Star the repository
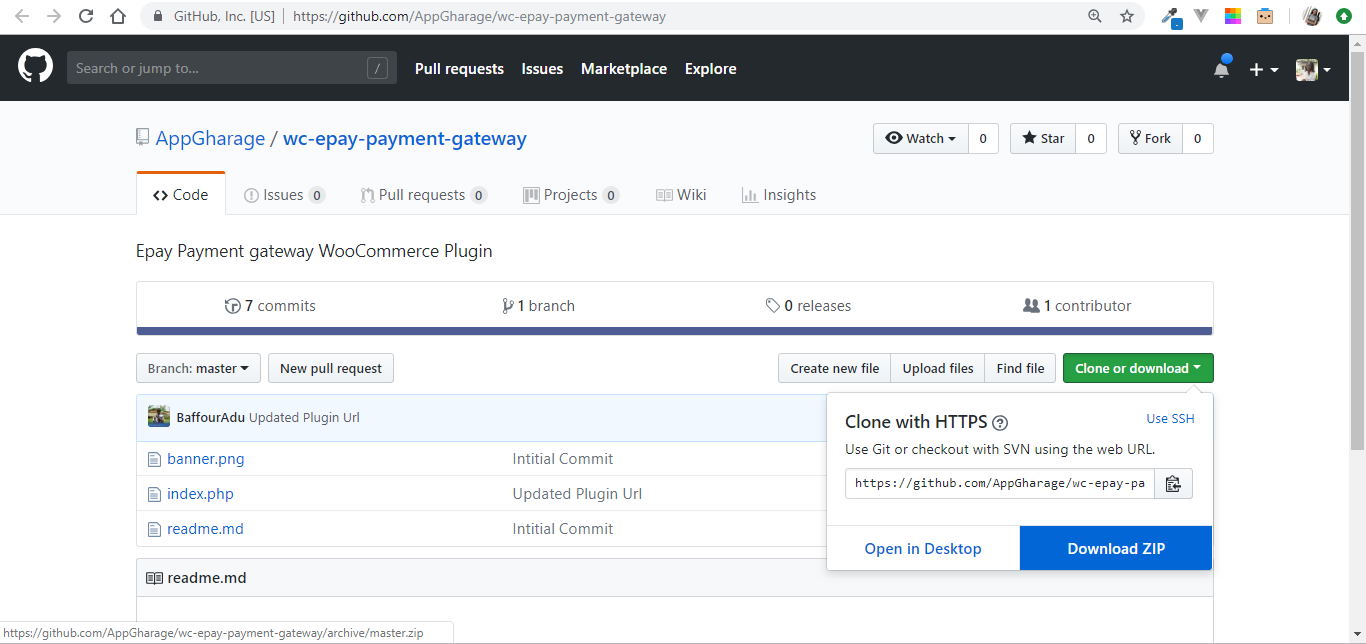The width and height of the screenshot is (1366, 644). tap(1043, 138)
